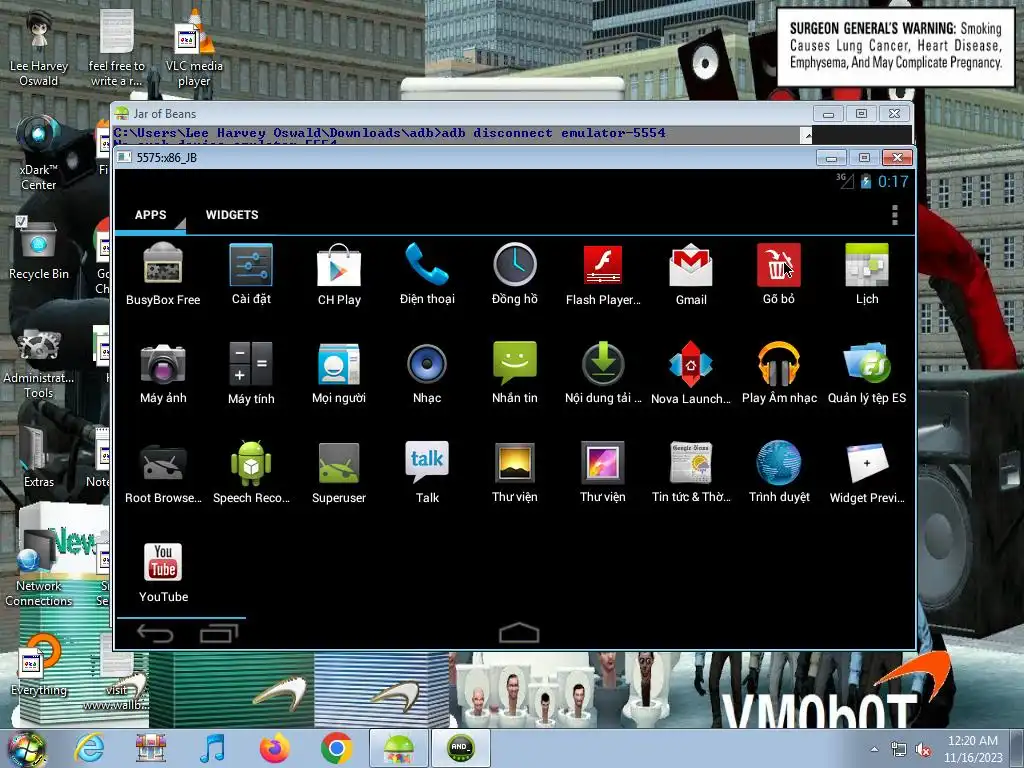Open 'feel free to write a r...' file

click(116, 49)
